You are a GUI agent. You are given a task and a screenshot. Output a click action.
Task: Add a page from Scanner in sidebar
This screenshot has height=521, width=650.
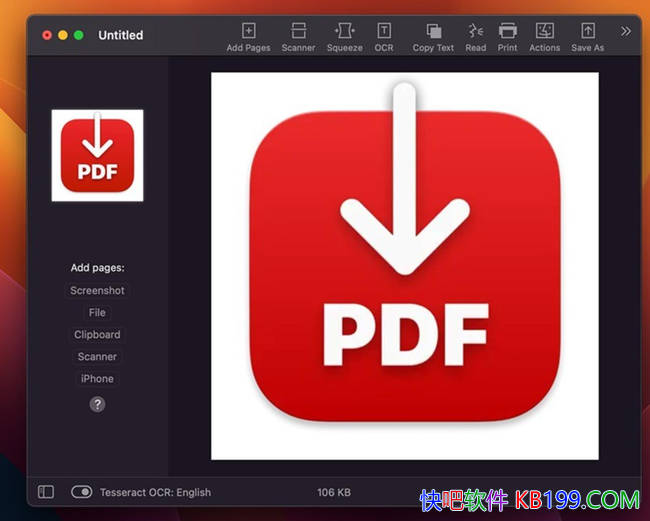(x=97, y=357)
